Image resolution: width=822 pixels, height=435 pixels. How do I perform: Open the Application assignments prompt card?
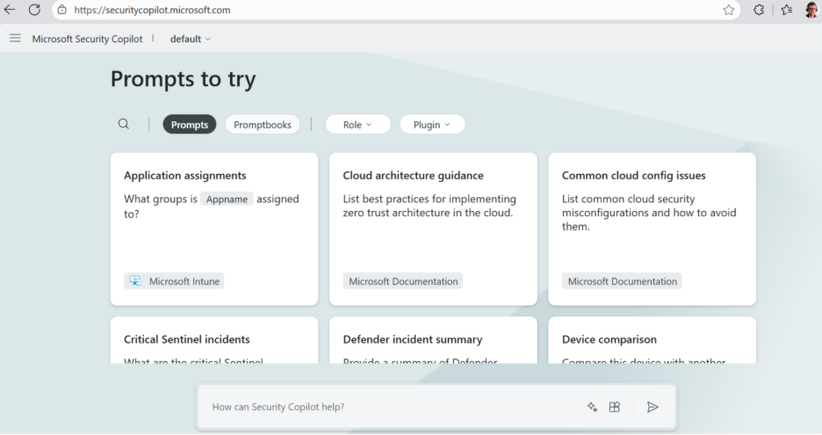click(x=214, y=229)
